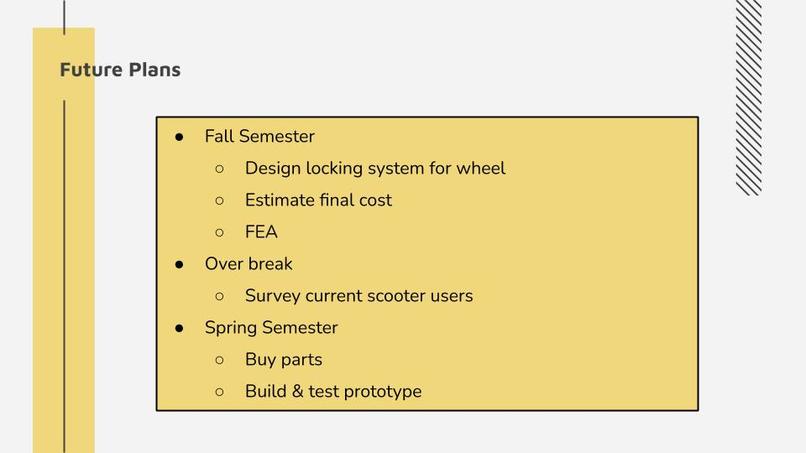Click the diagonal striped decoration graphic
Image resolution: width=806 pixels, height=453 pixels.
click(x=748, y=98)
